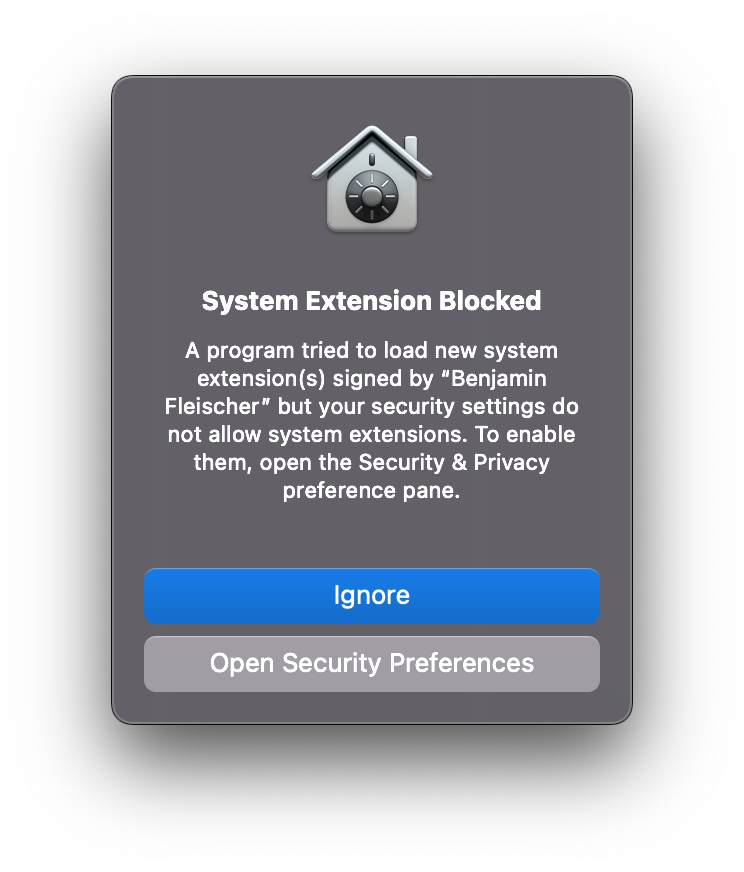
Task: Click the "System Extension Blocked" heading
Action: [371, 301]
